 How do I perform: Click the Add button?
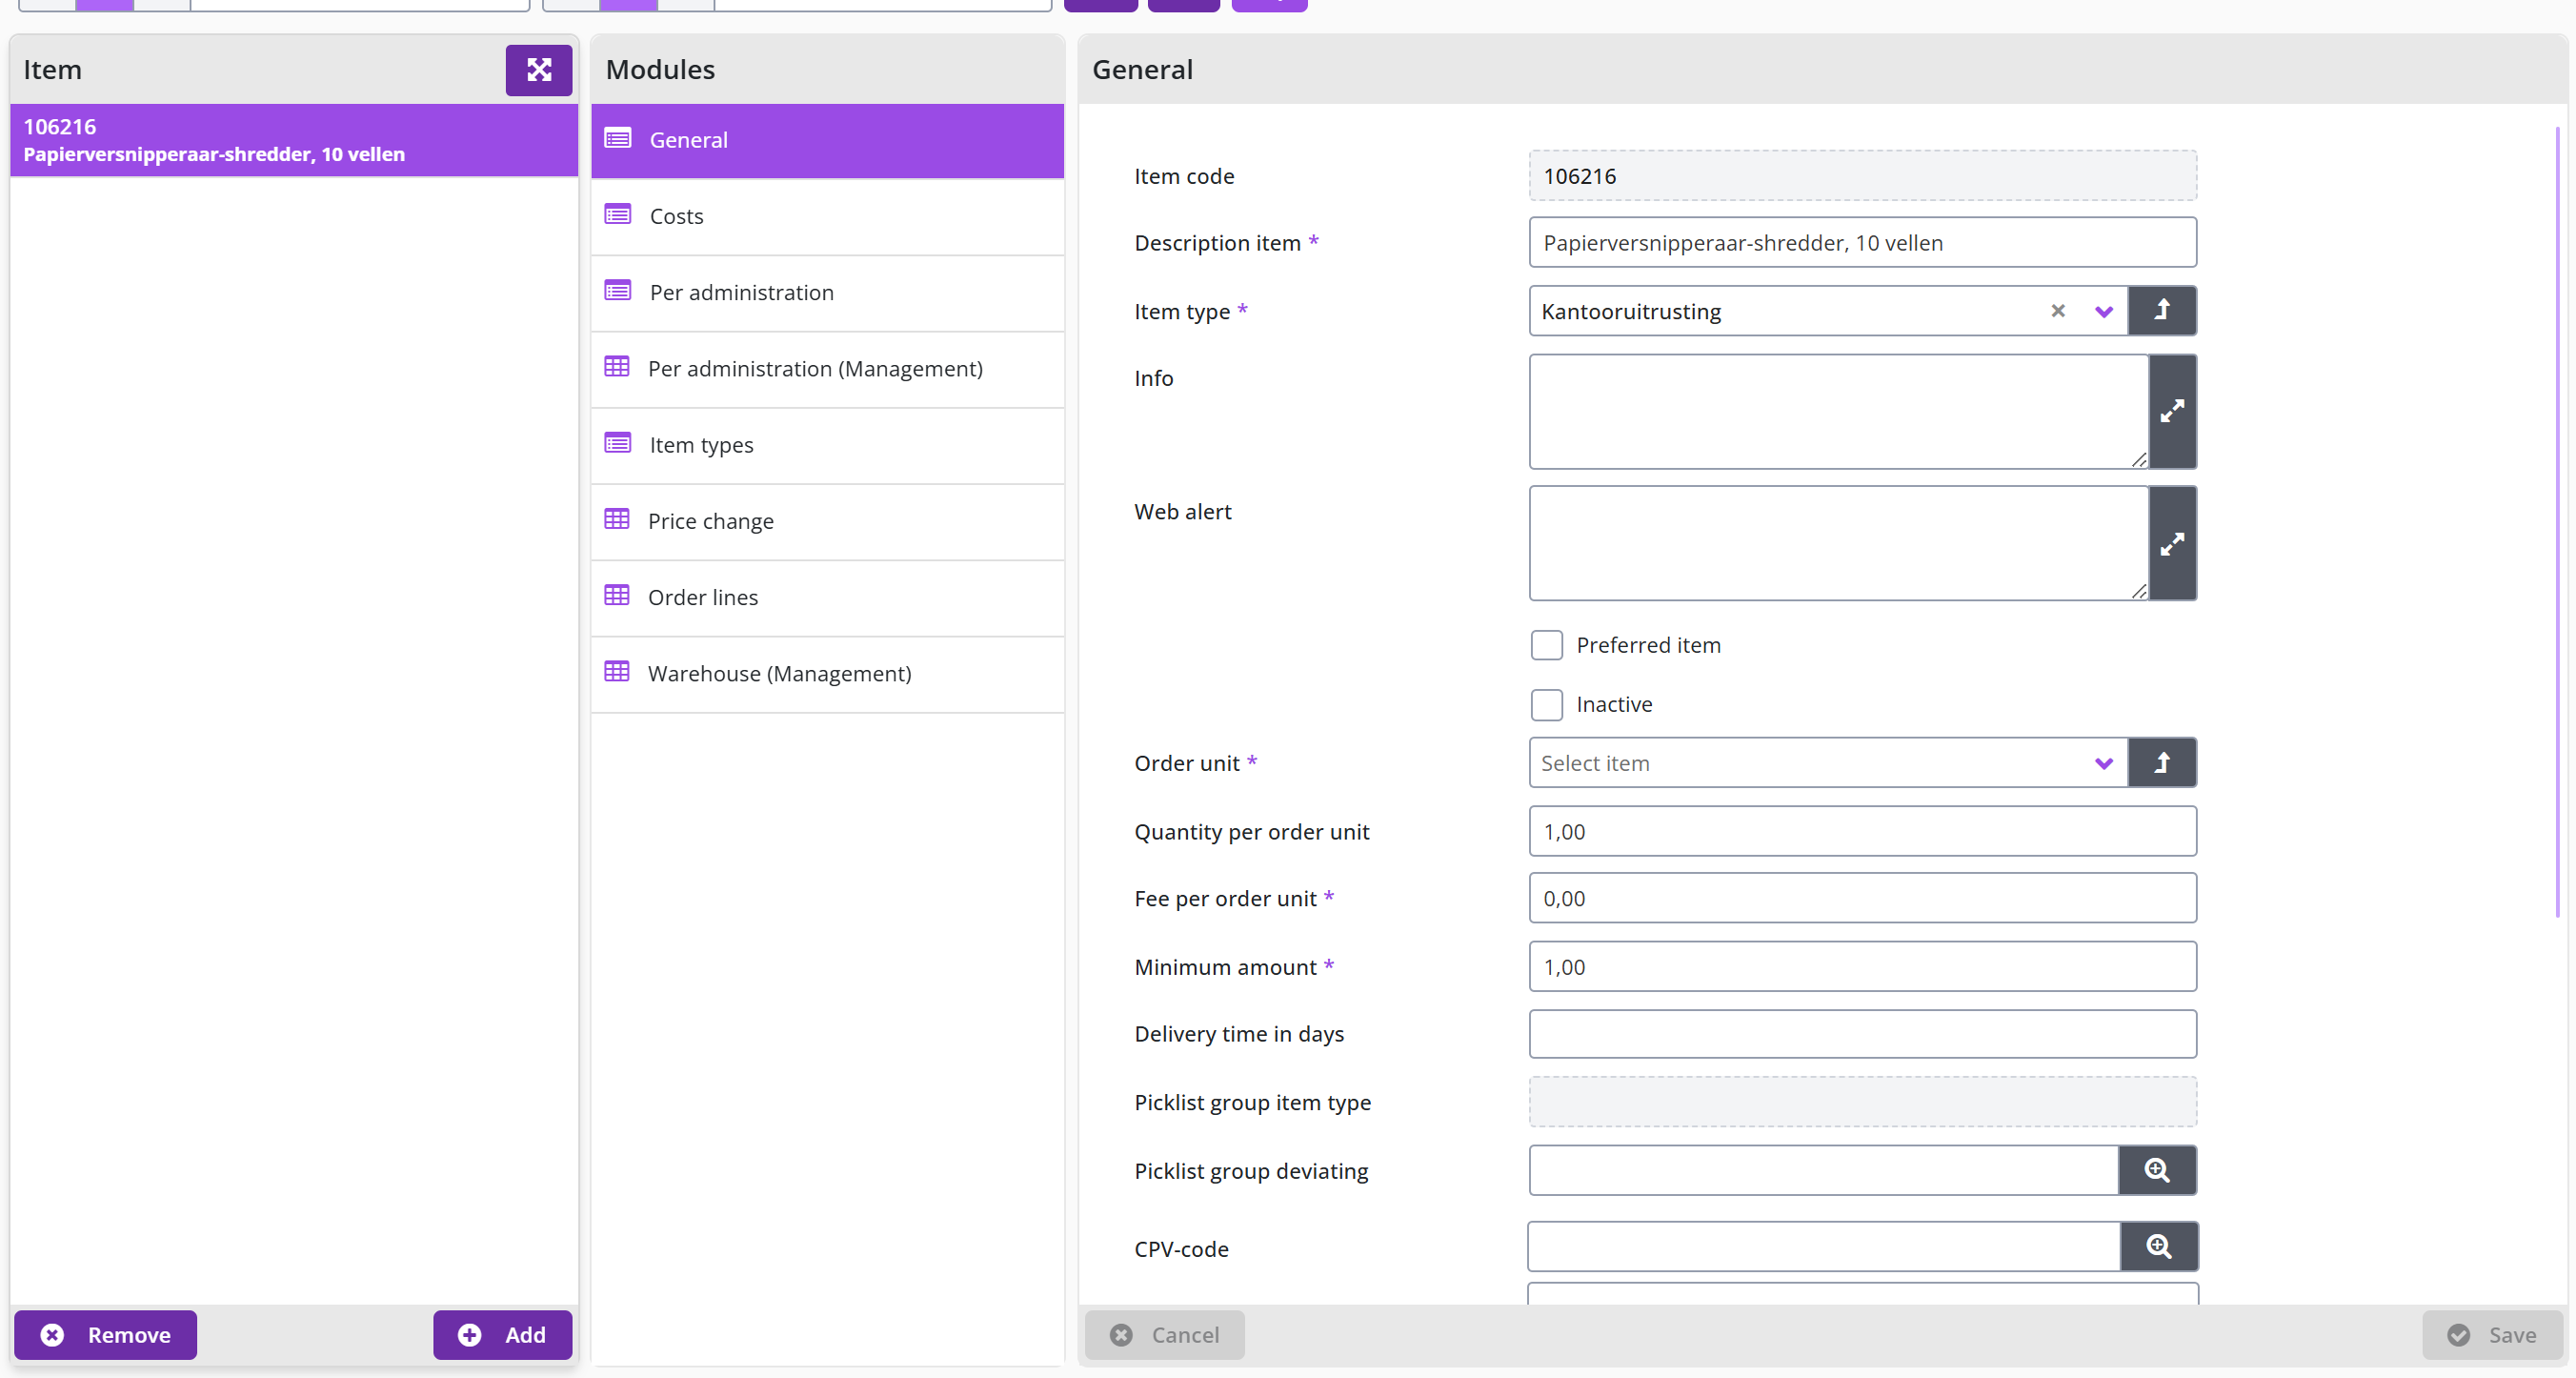[502, 1335]
